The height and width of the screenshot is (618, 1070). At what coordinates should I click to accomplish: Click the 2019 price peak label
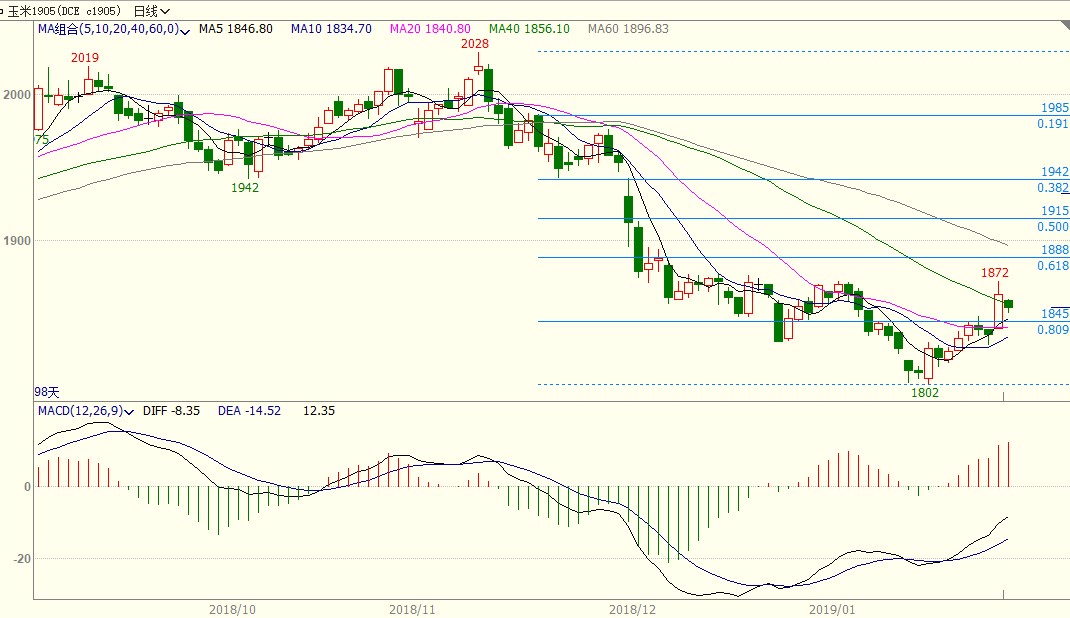(x=85, y=58)
